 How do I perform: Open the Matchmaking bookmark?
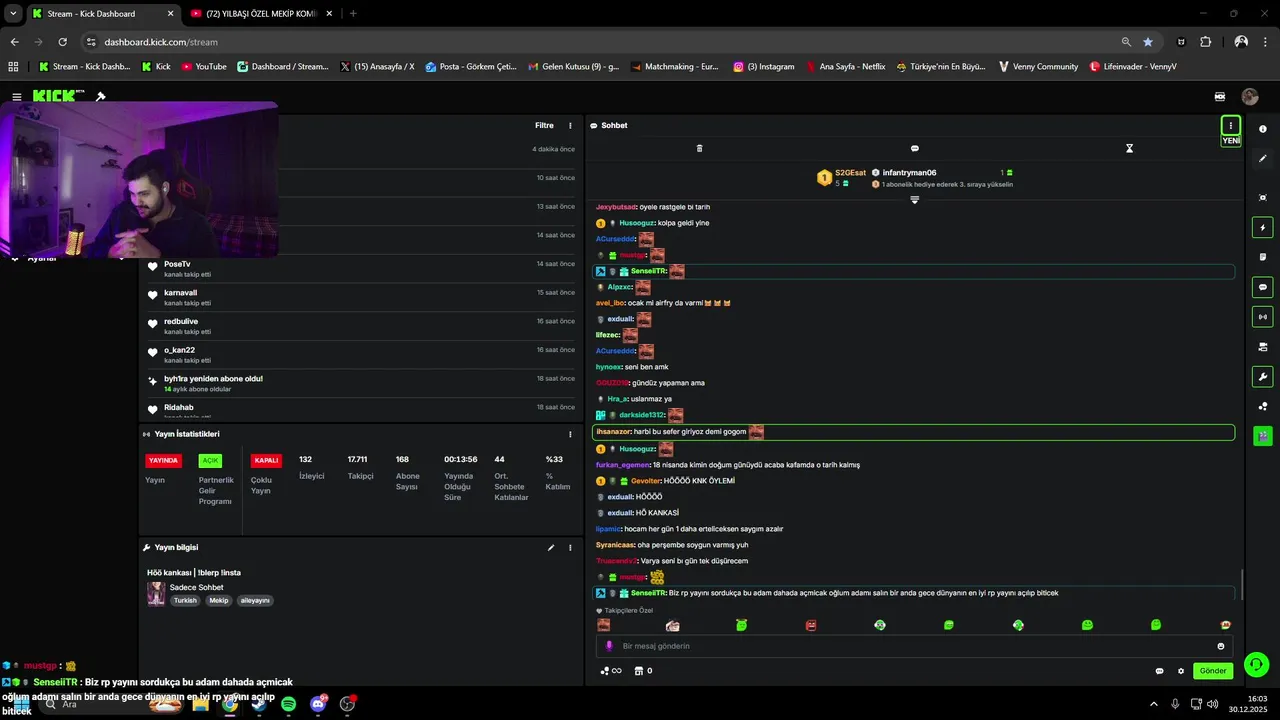[x=675, y=67]
